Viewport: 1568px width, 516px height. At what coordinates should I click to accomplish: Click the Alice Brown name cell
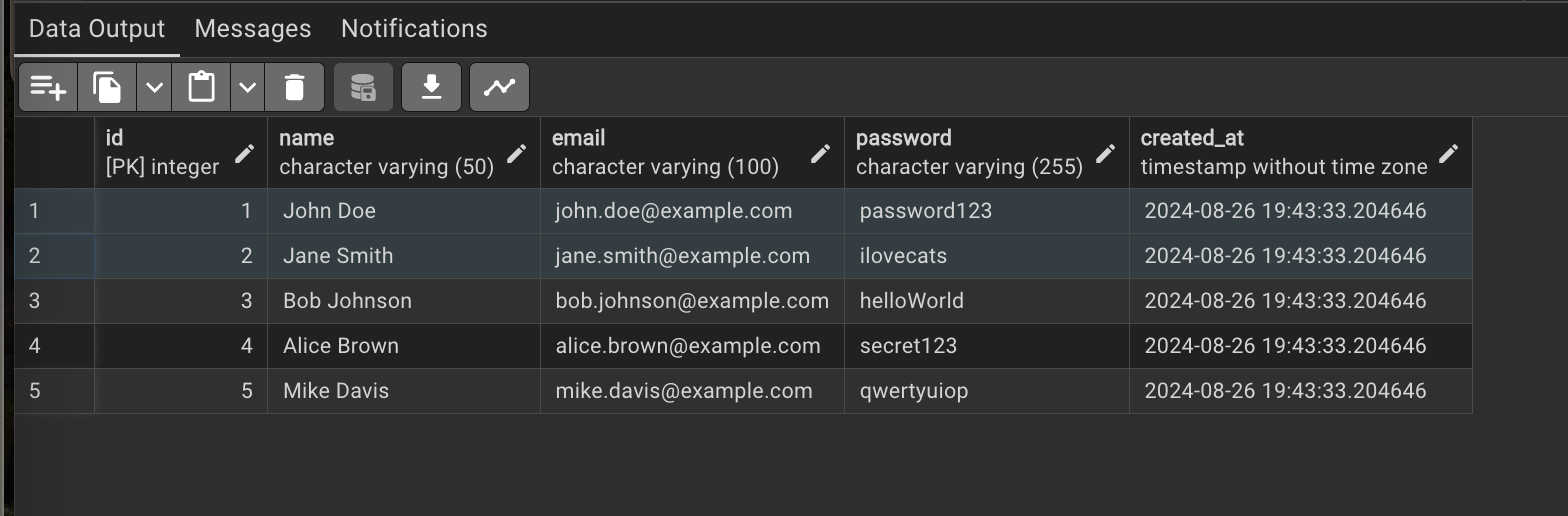[341, 346]
